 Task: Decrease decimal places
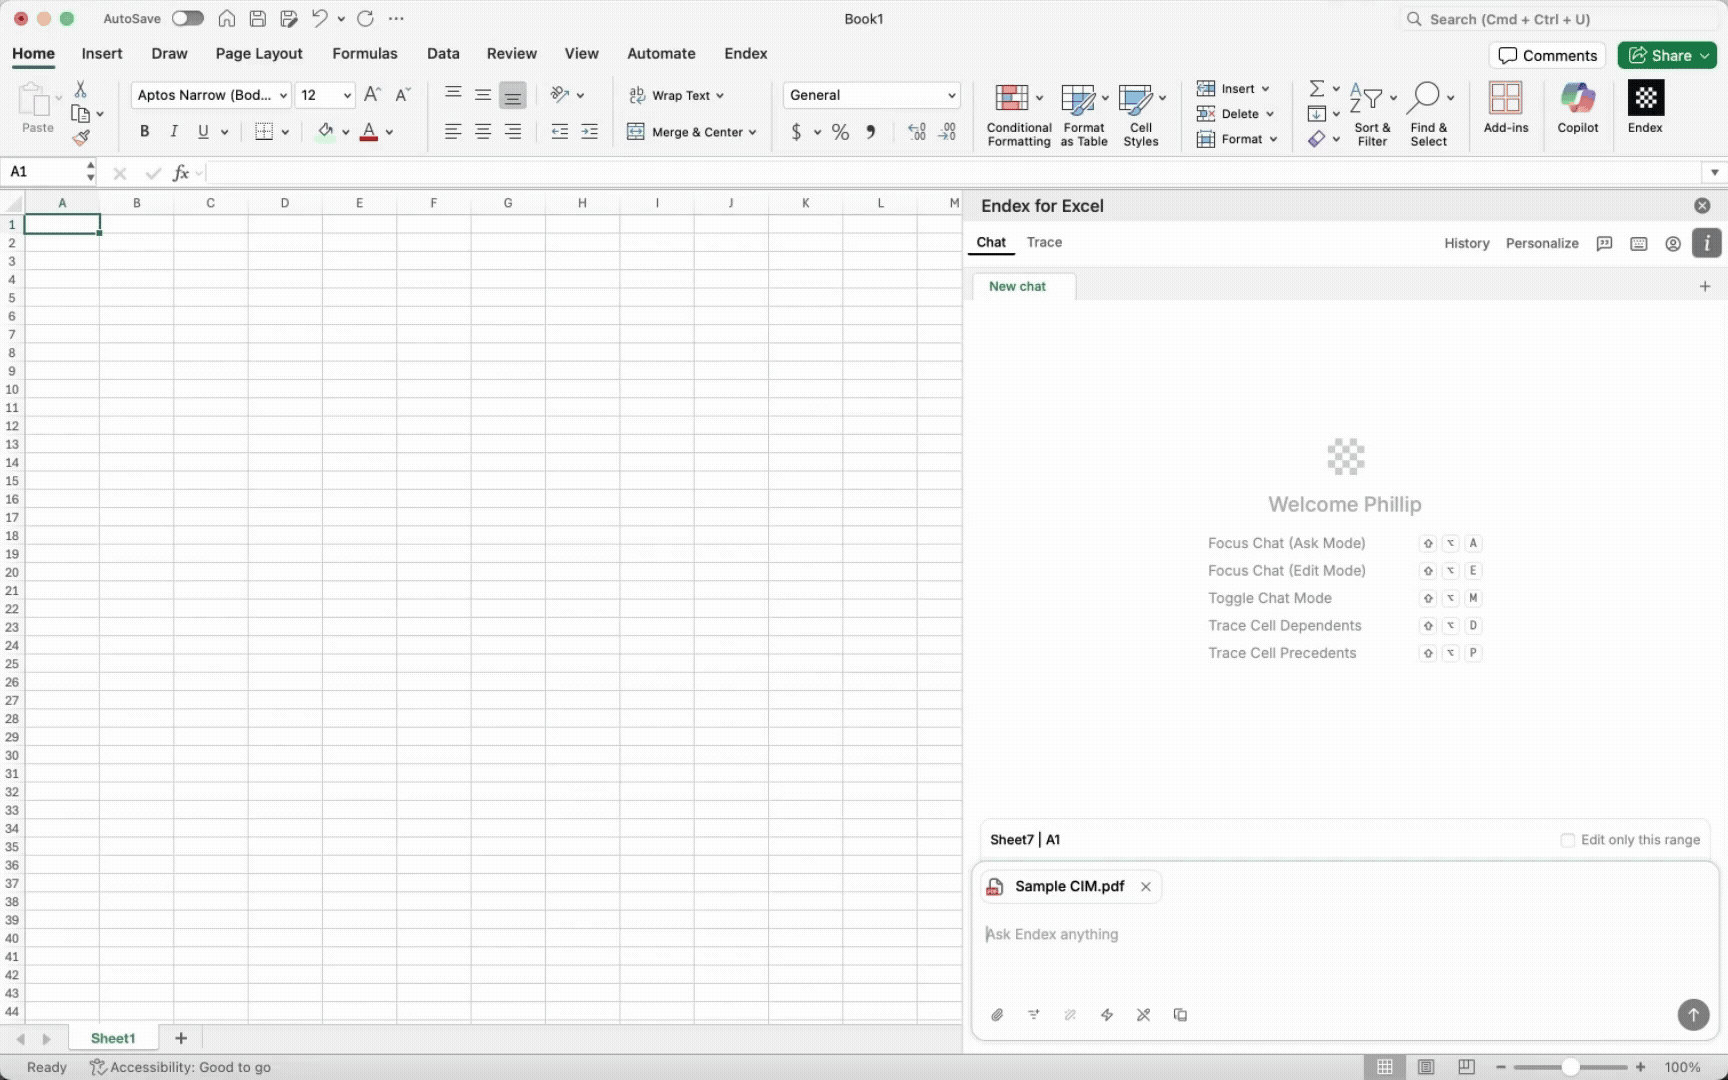[x=947, y=132]
